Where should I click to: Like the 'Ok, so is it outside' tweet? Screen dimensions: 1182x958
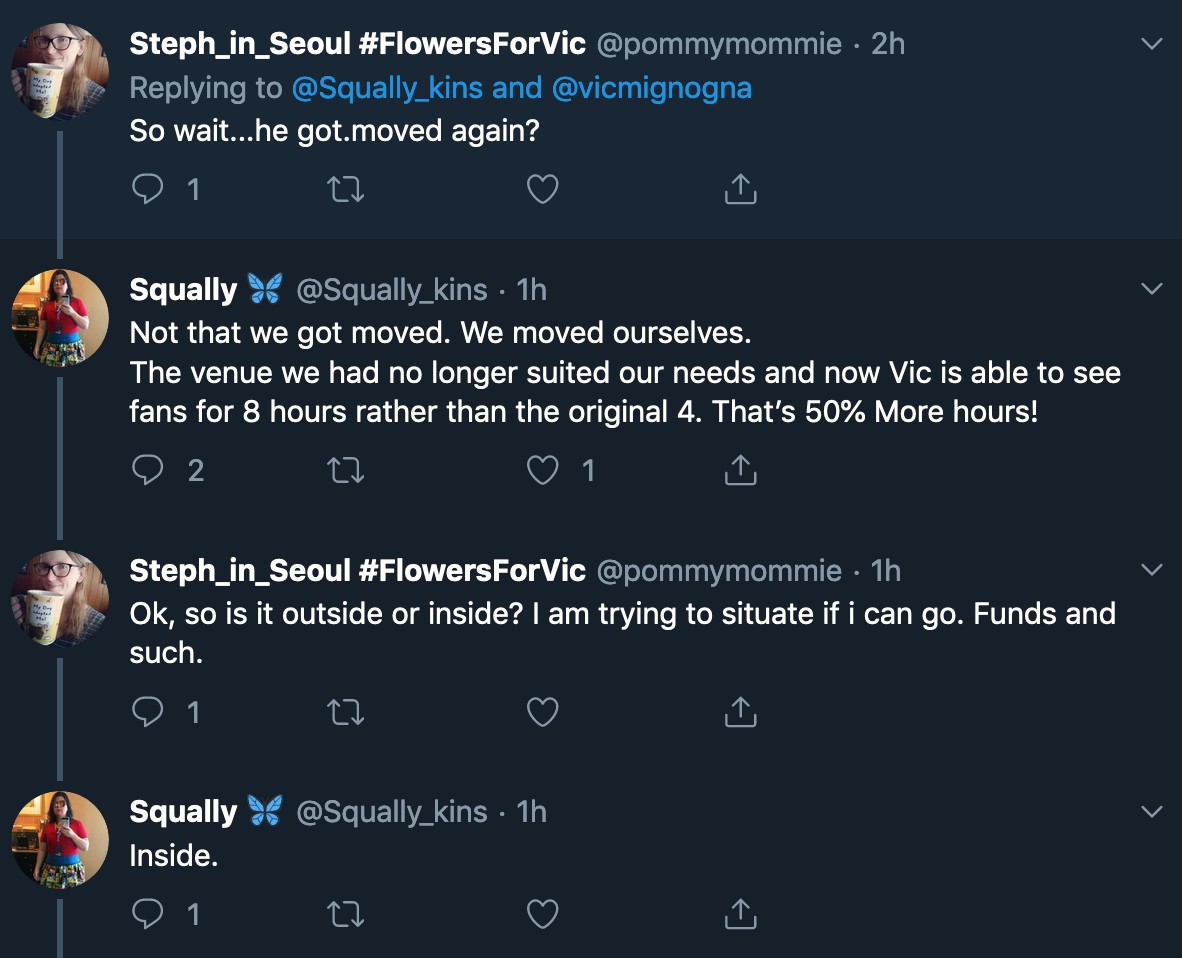[x=543, y=712]
